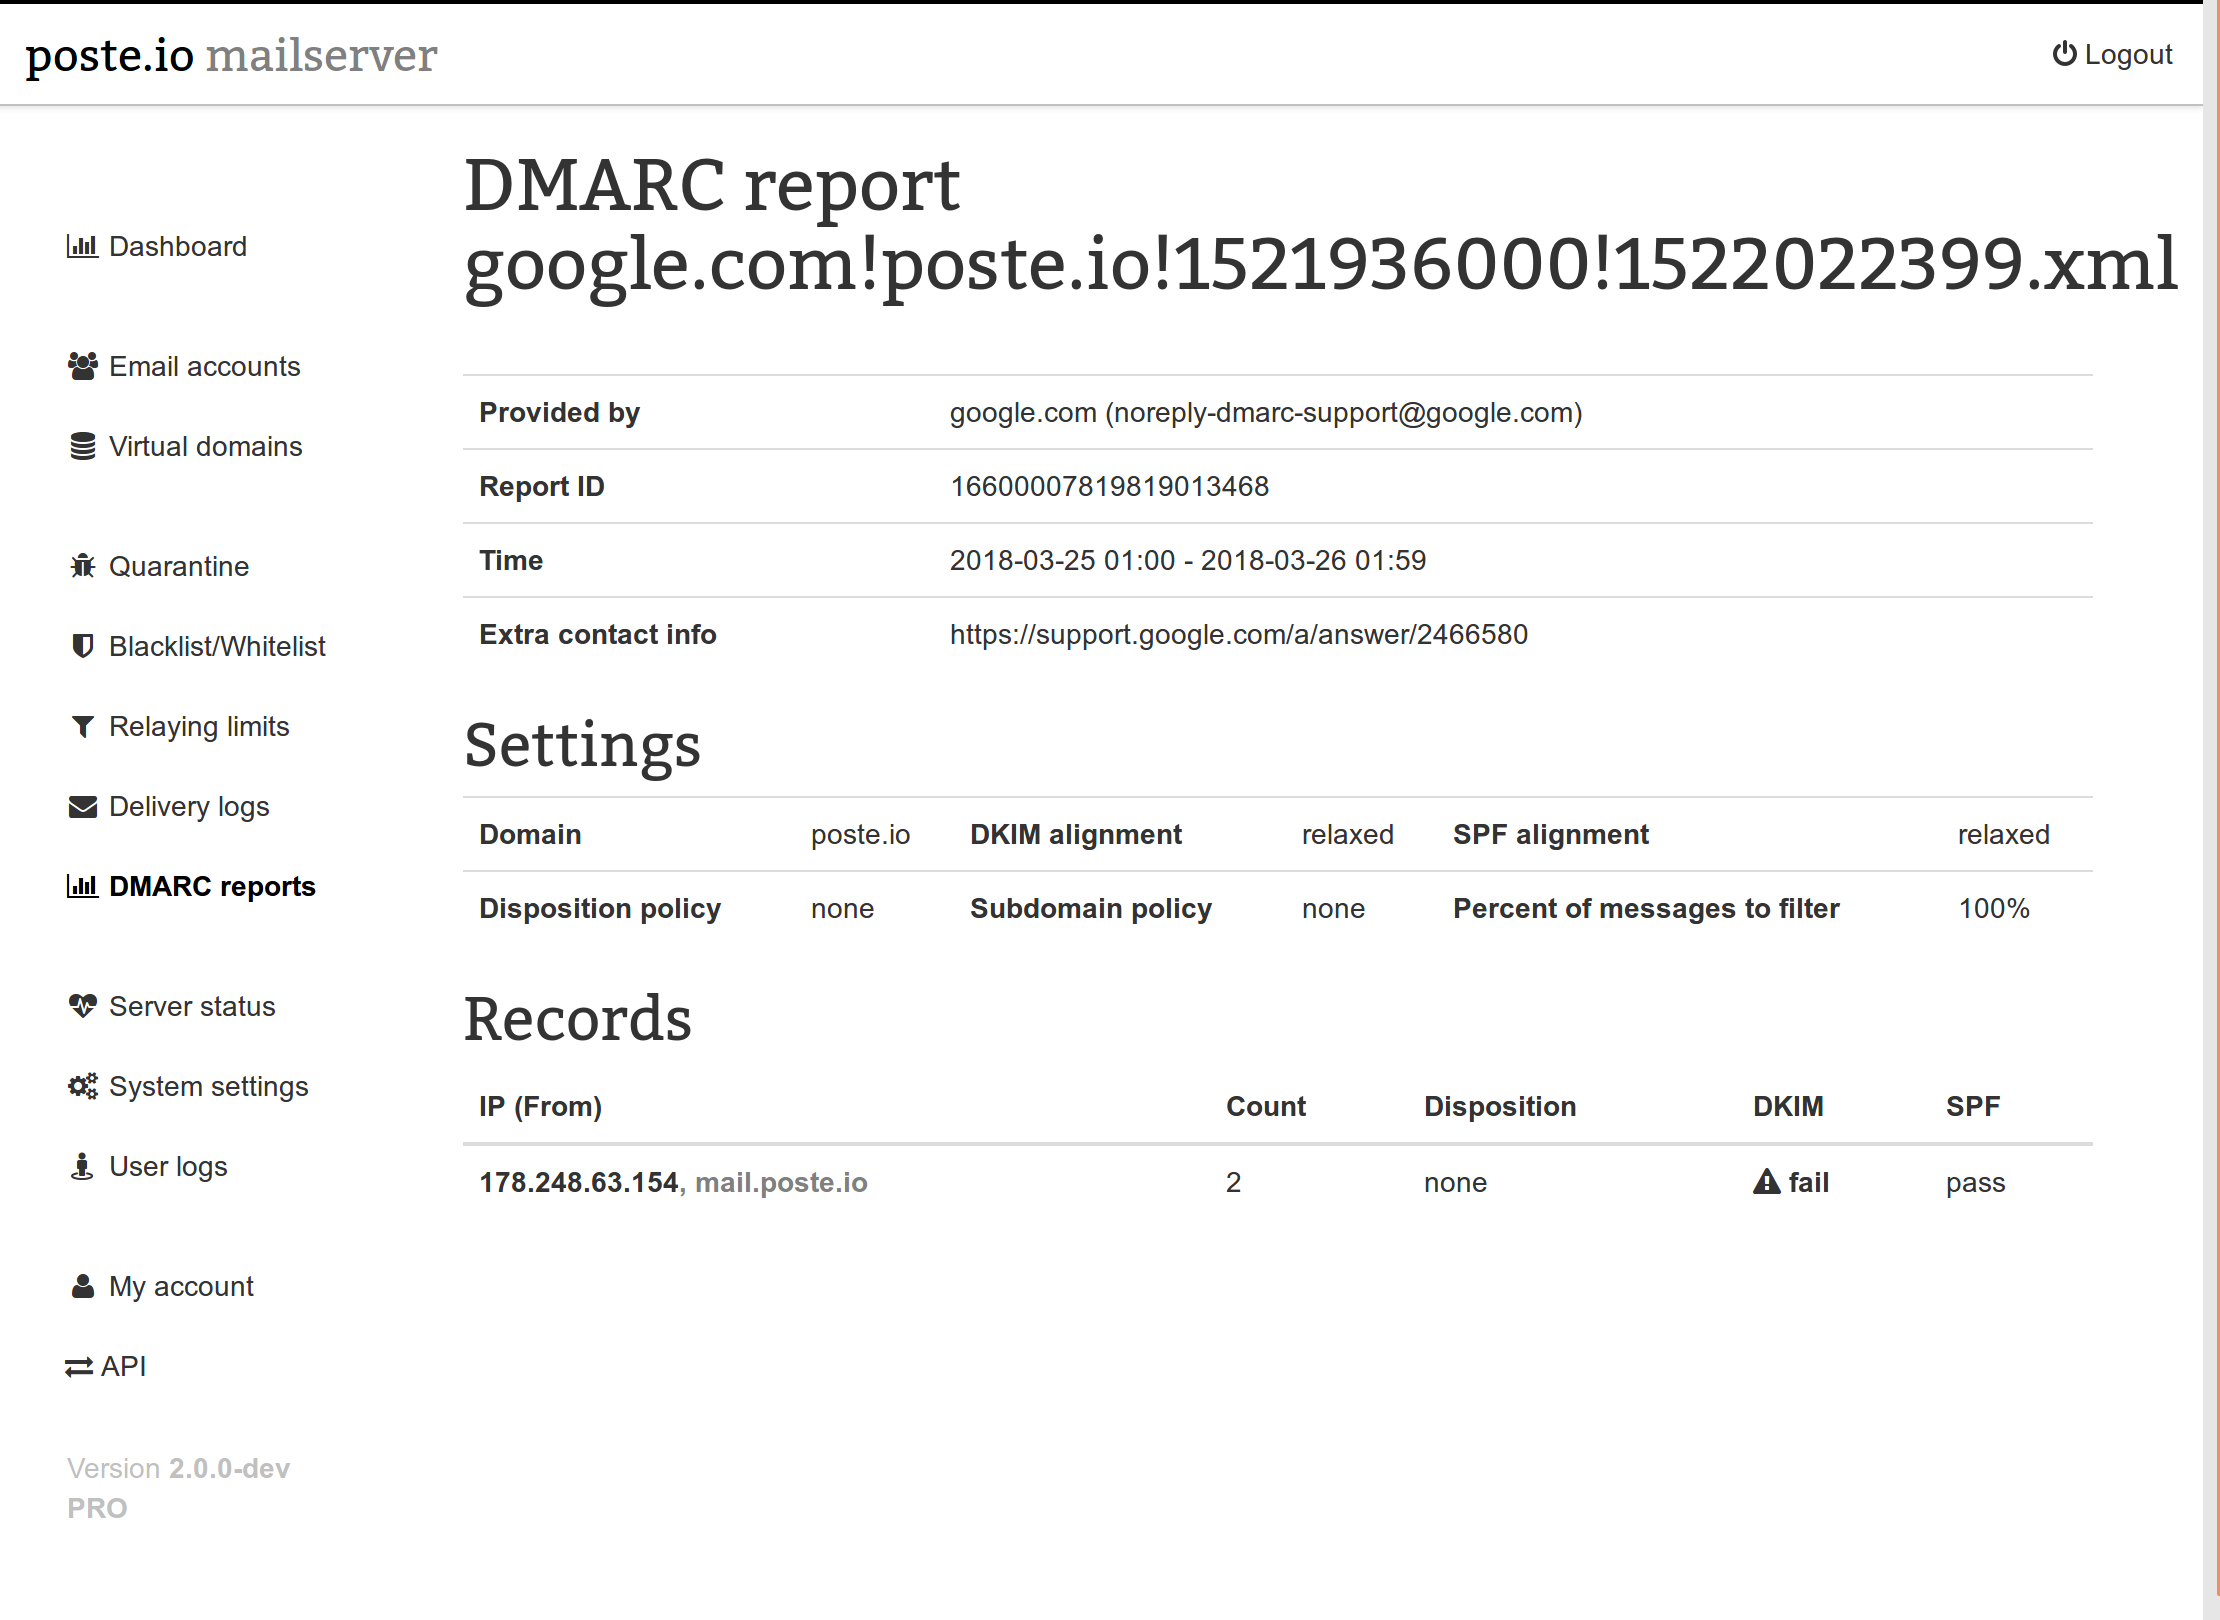2220x1620 pixels.
Task: Click the poste.io mailserver logo
Action: click(x=231, y=54)
